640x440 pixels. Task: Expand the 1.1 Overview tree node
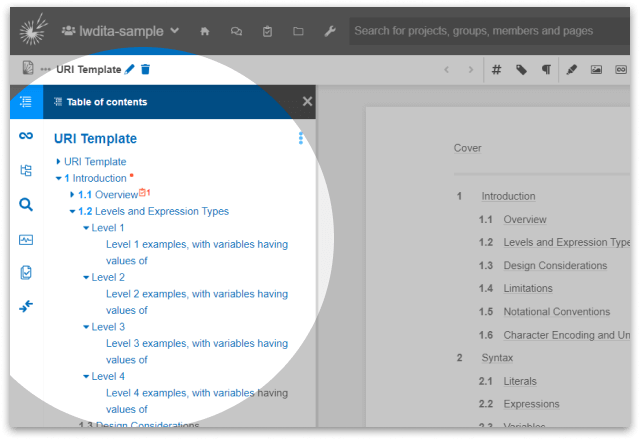[72, 195]
